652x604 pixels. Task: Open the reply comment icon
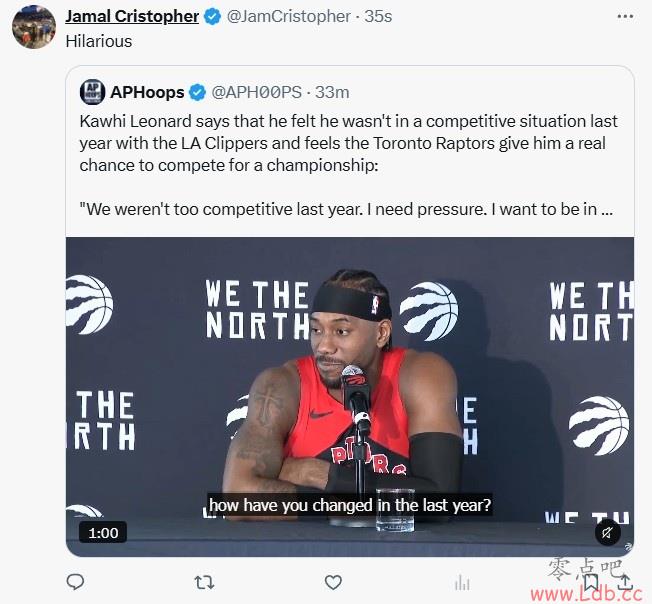75,582
